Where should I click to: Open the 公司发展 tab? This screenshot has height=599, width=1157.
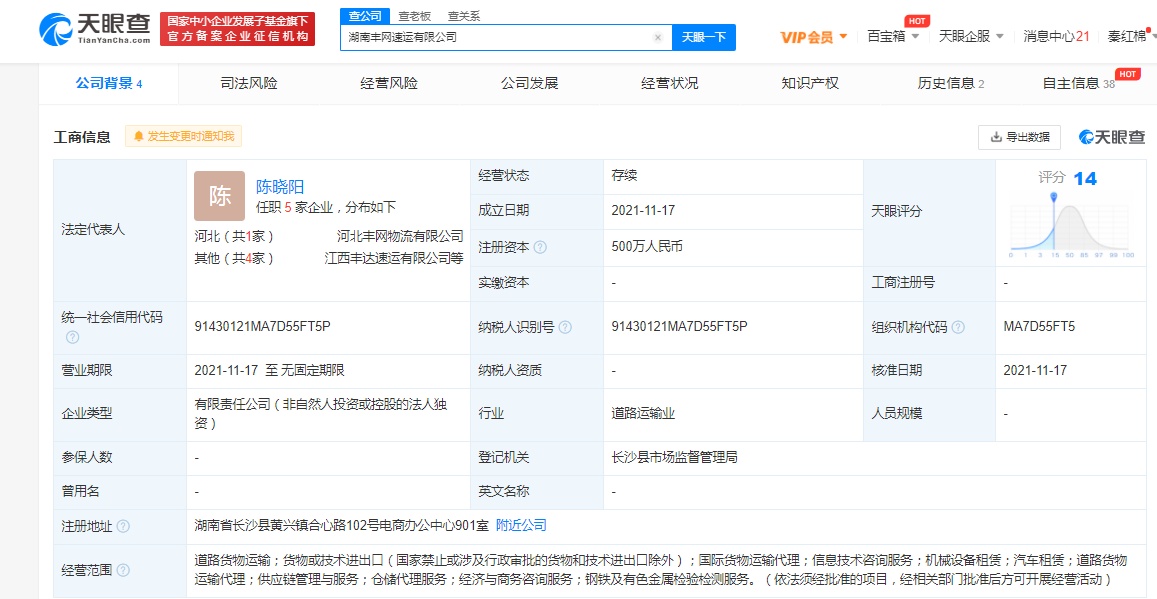point(529,83)
